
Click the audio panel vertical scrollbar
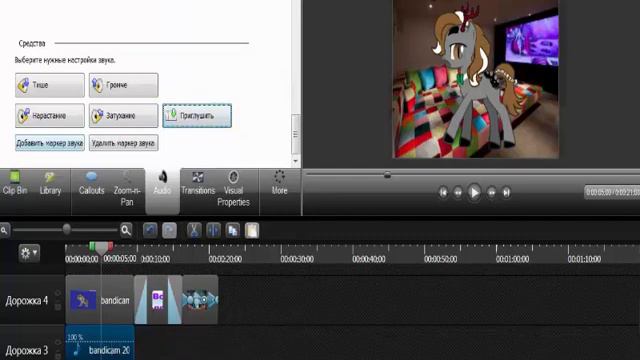tap(296, 134)
